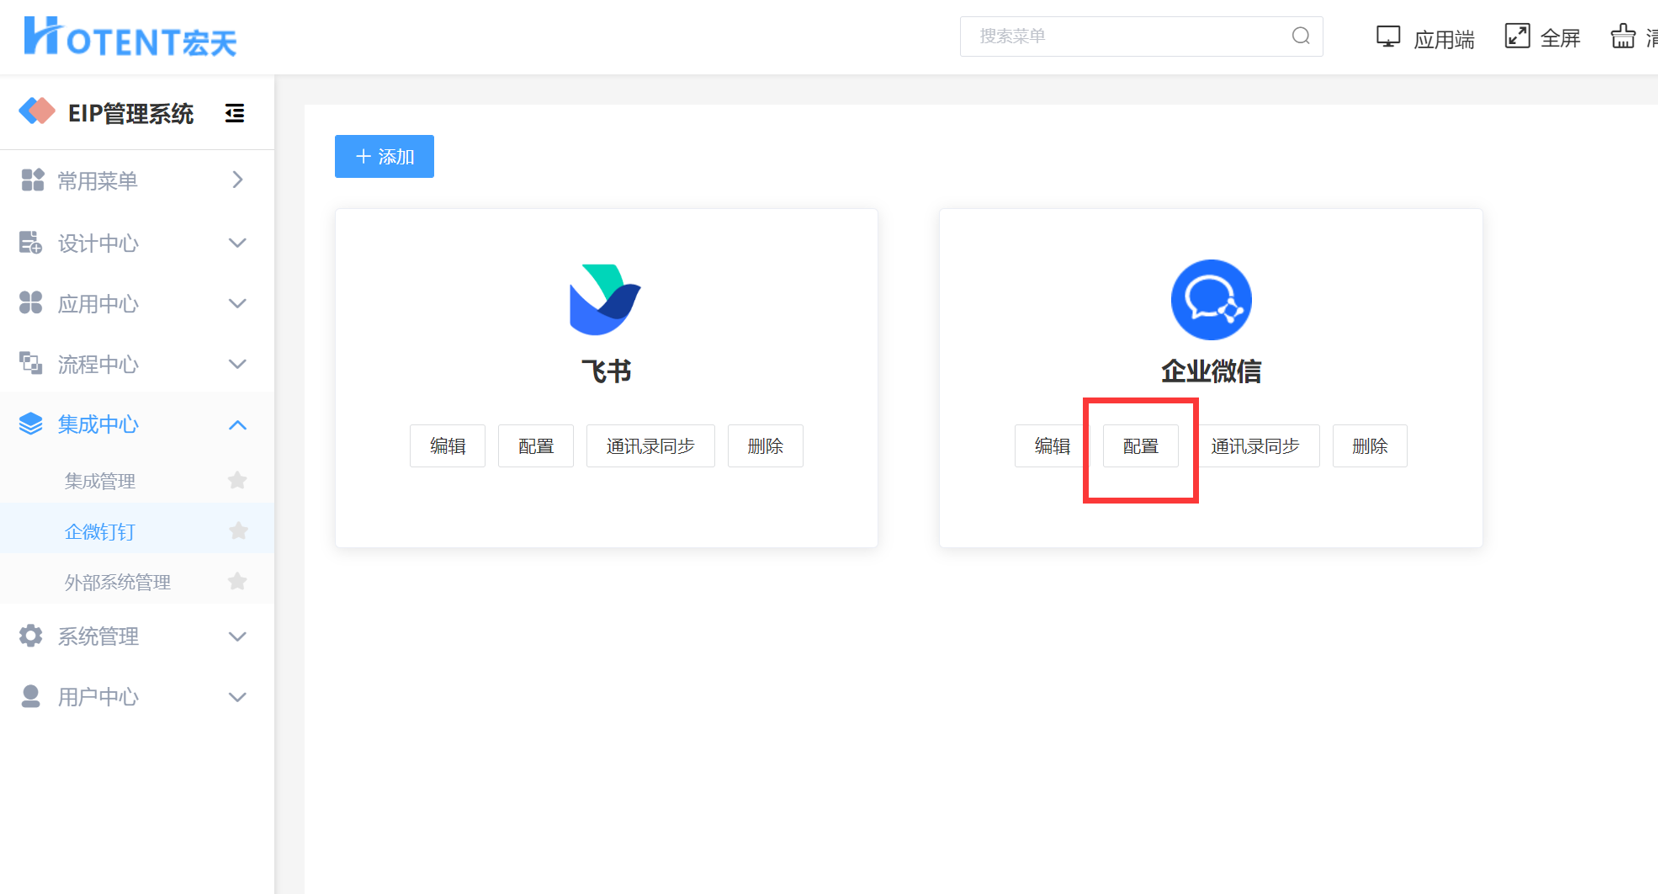Click the 设计中心 document icon
Screen dimensions: 1658x894
click(x=31, y=242)
